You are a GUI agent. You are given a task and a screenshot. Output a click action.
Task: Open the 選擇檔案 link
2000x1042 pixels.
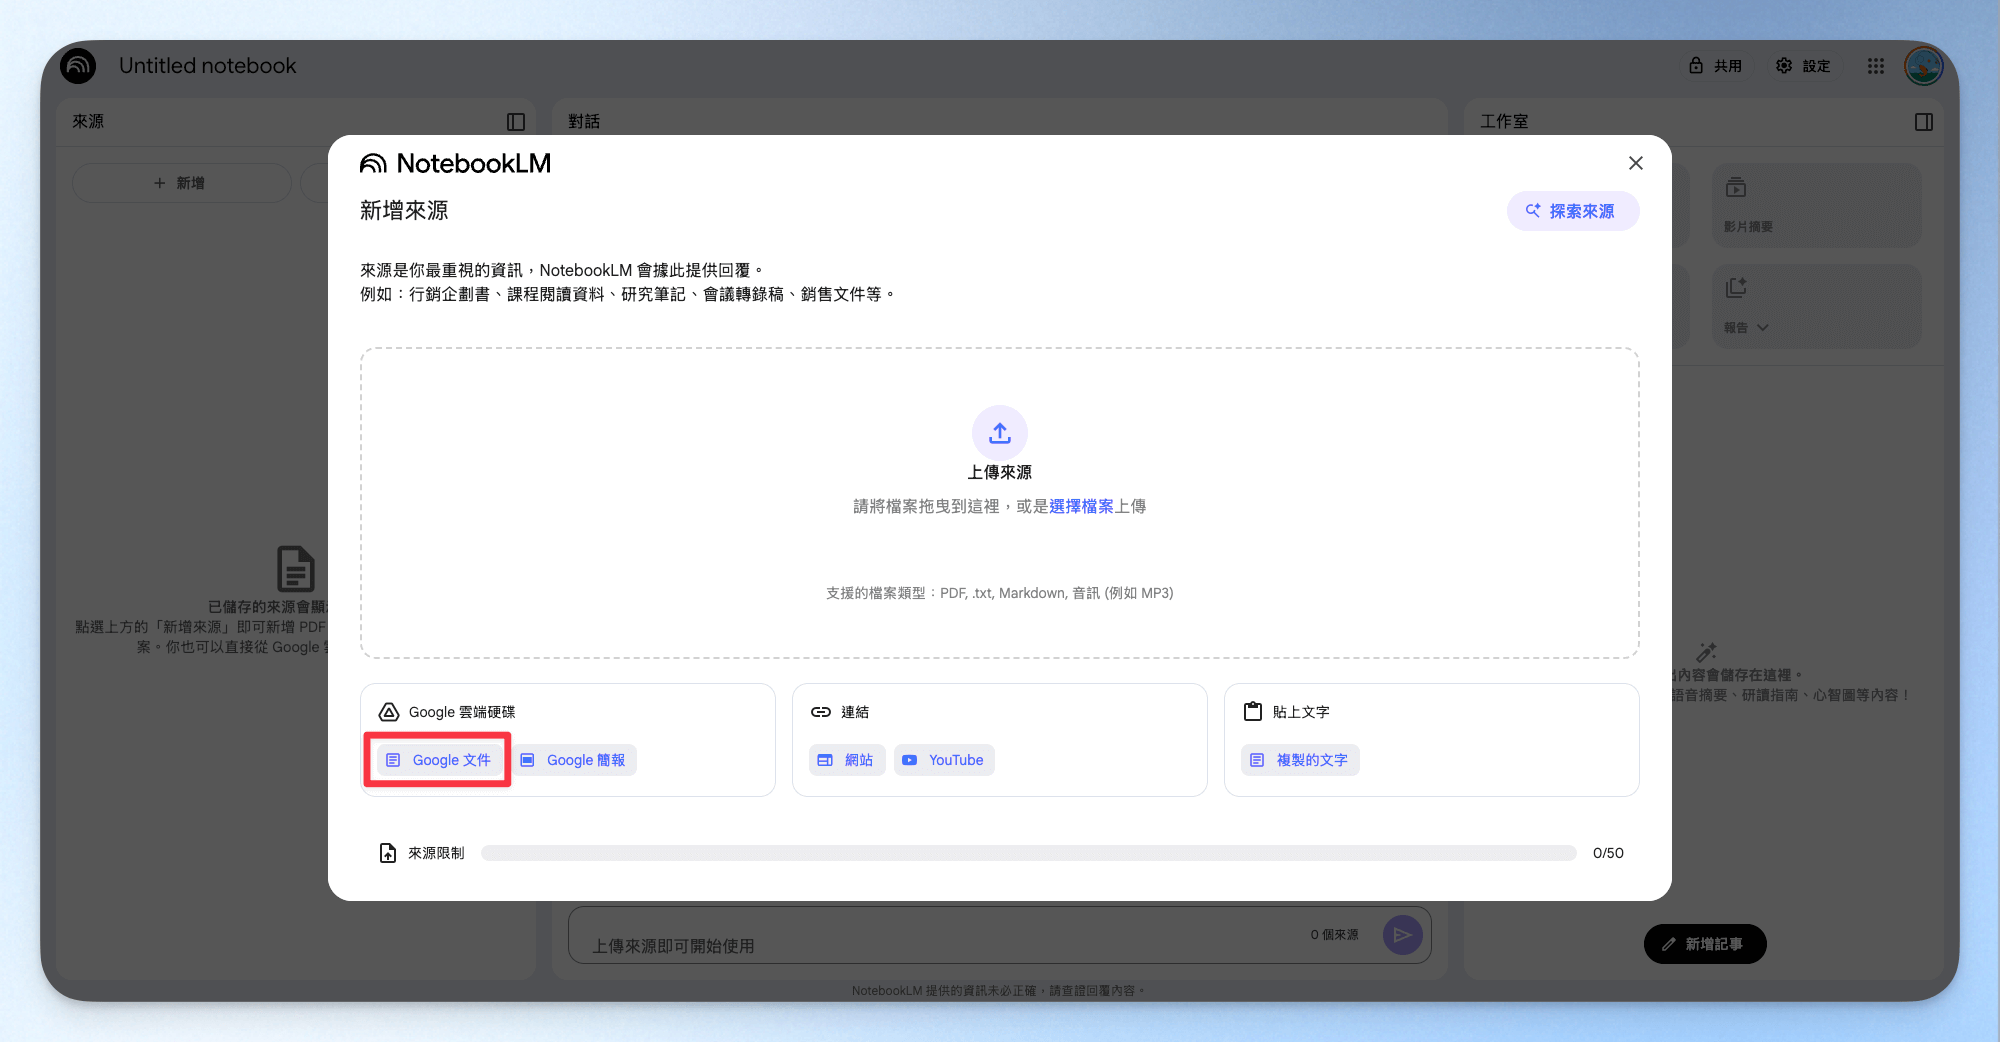pos(1081,506)
